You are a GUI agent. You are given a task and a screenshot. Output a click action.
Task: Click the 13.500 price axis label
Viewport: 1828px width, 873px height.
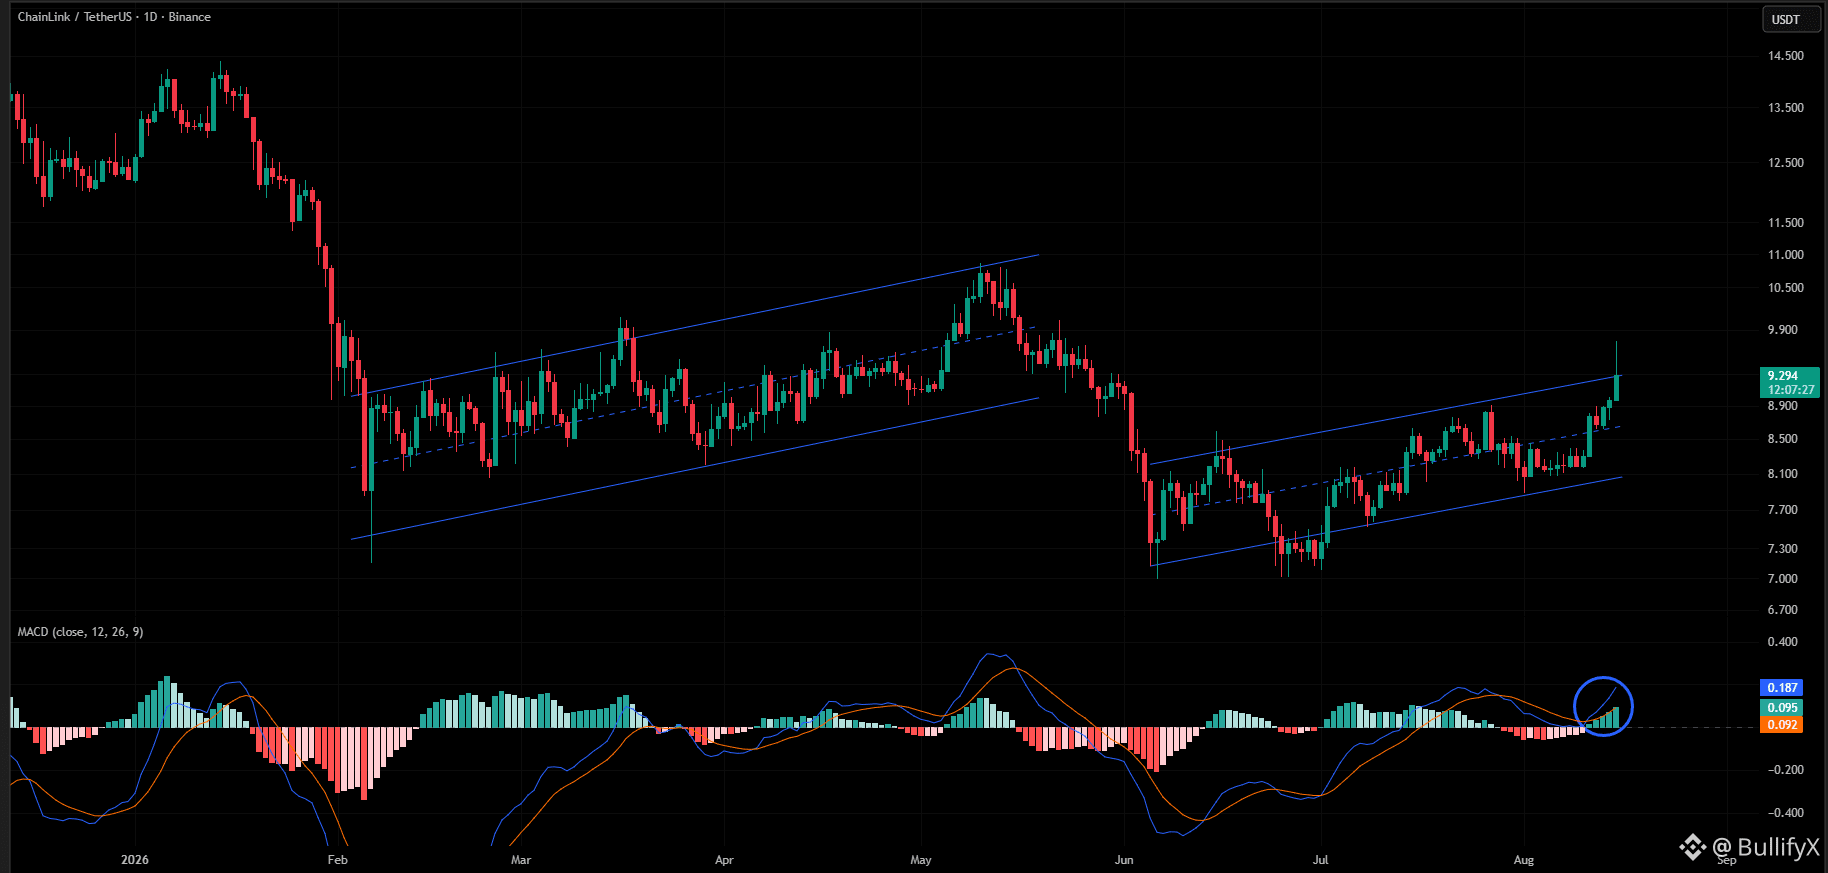[x=1786, y=108]
